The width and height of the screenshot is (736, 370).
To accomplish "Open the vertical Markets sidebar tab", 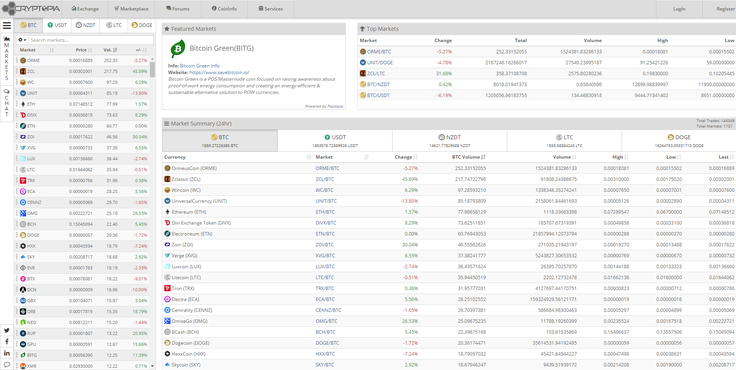I will [7, 58].
